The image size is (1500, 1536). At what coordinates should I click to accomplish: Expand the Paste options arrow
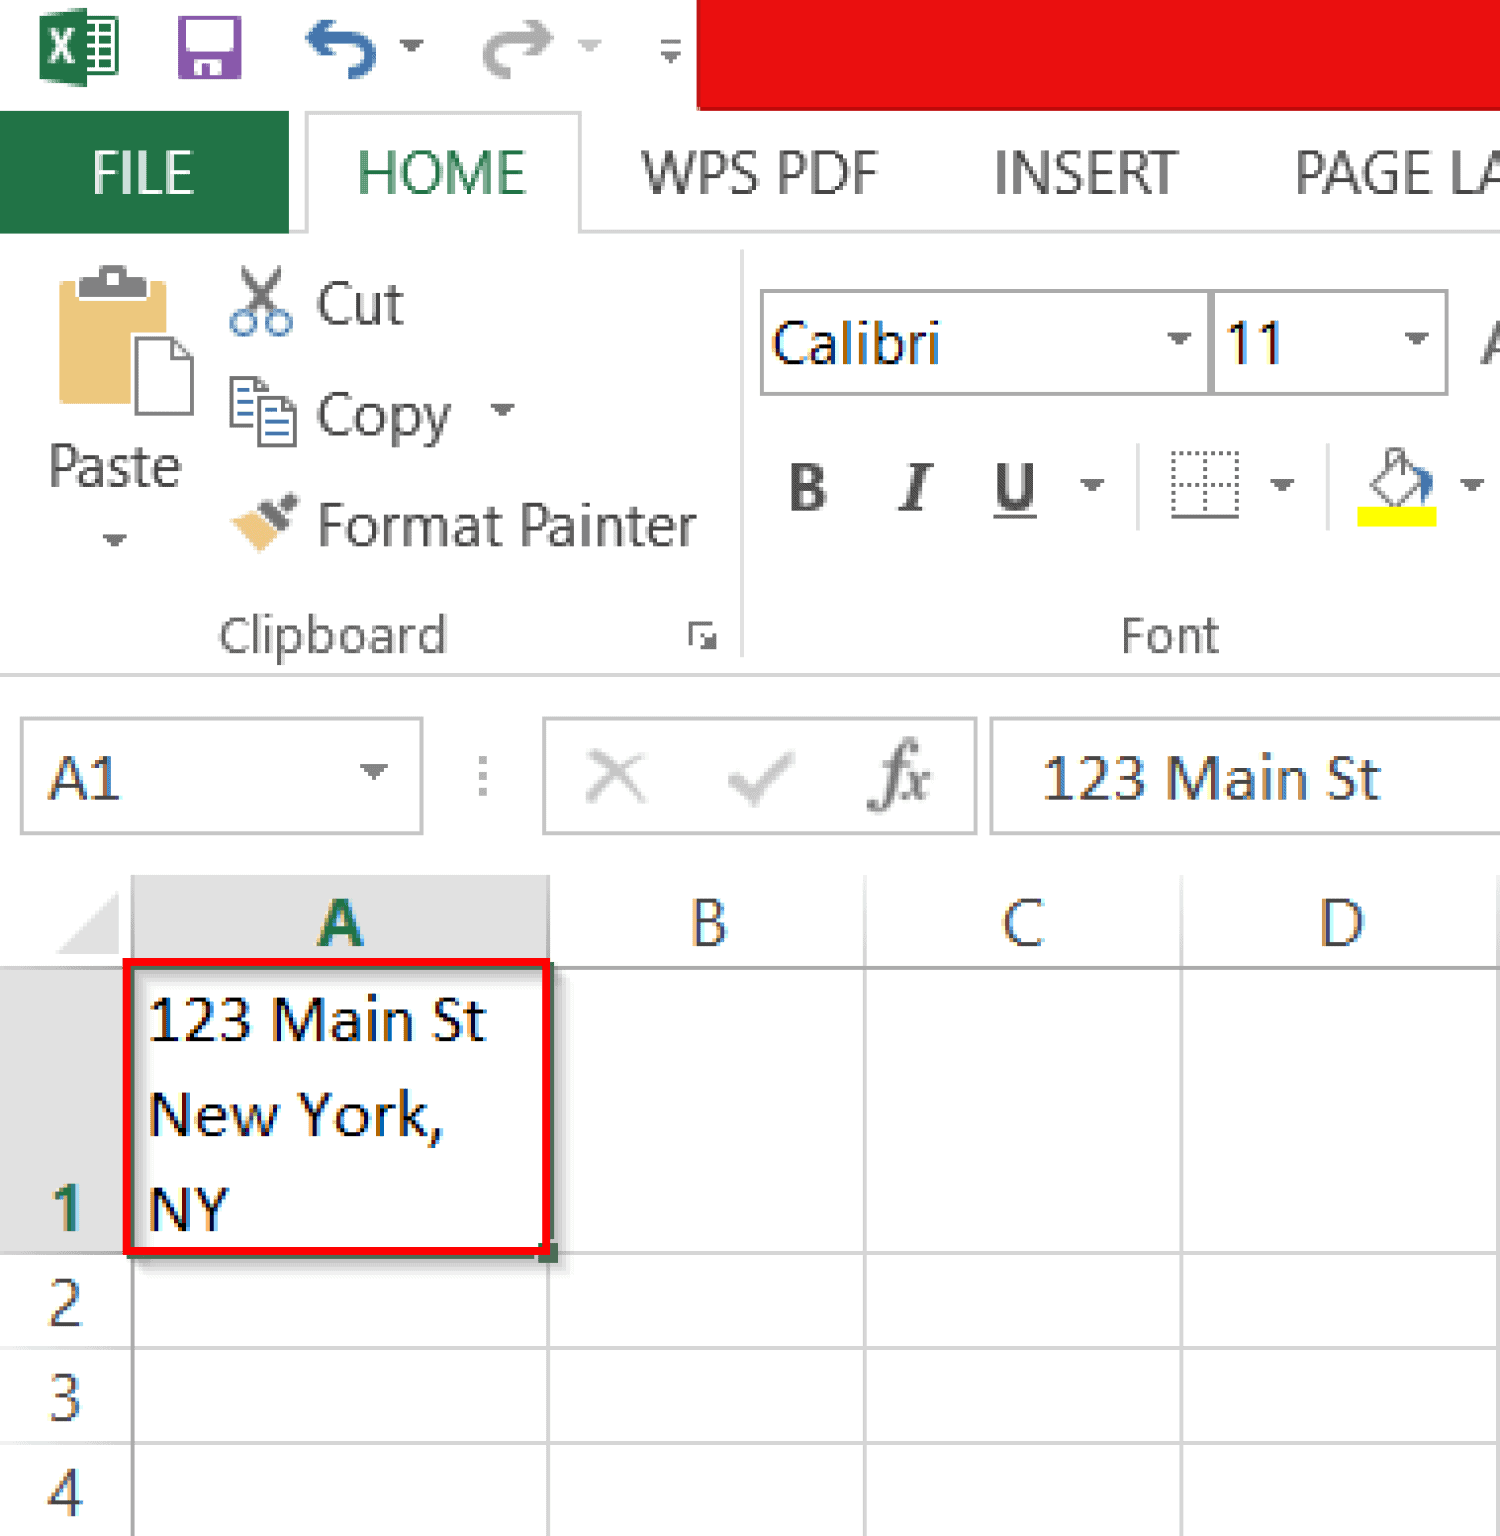click(115, 540)
